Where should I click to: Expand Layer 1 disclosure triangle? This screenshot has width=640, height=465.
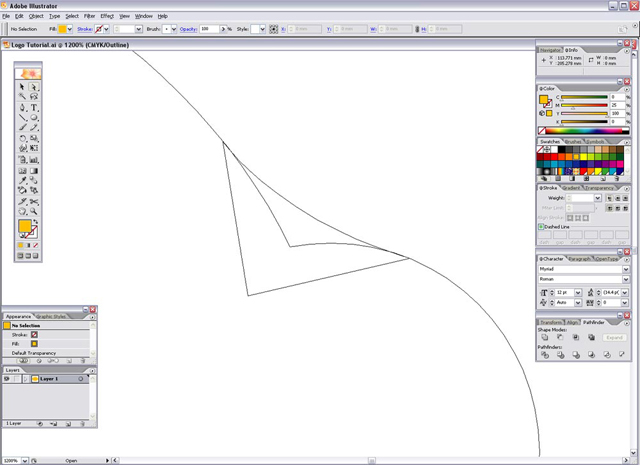pyautogui.click(x=26, y=379)
